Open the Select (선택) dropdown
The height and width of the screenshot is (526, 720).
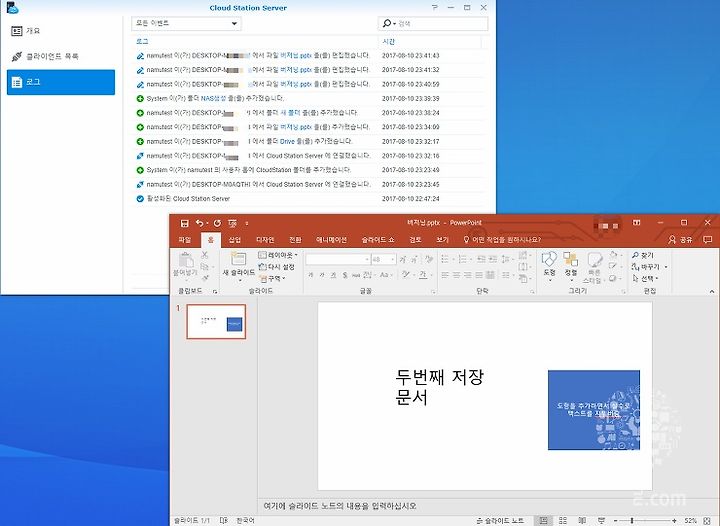coord(645,278)
